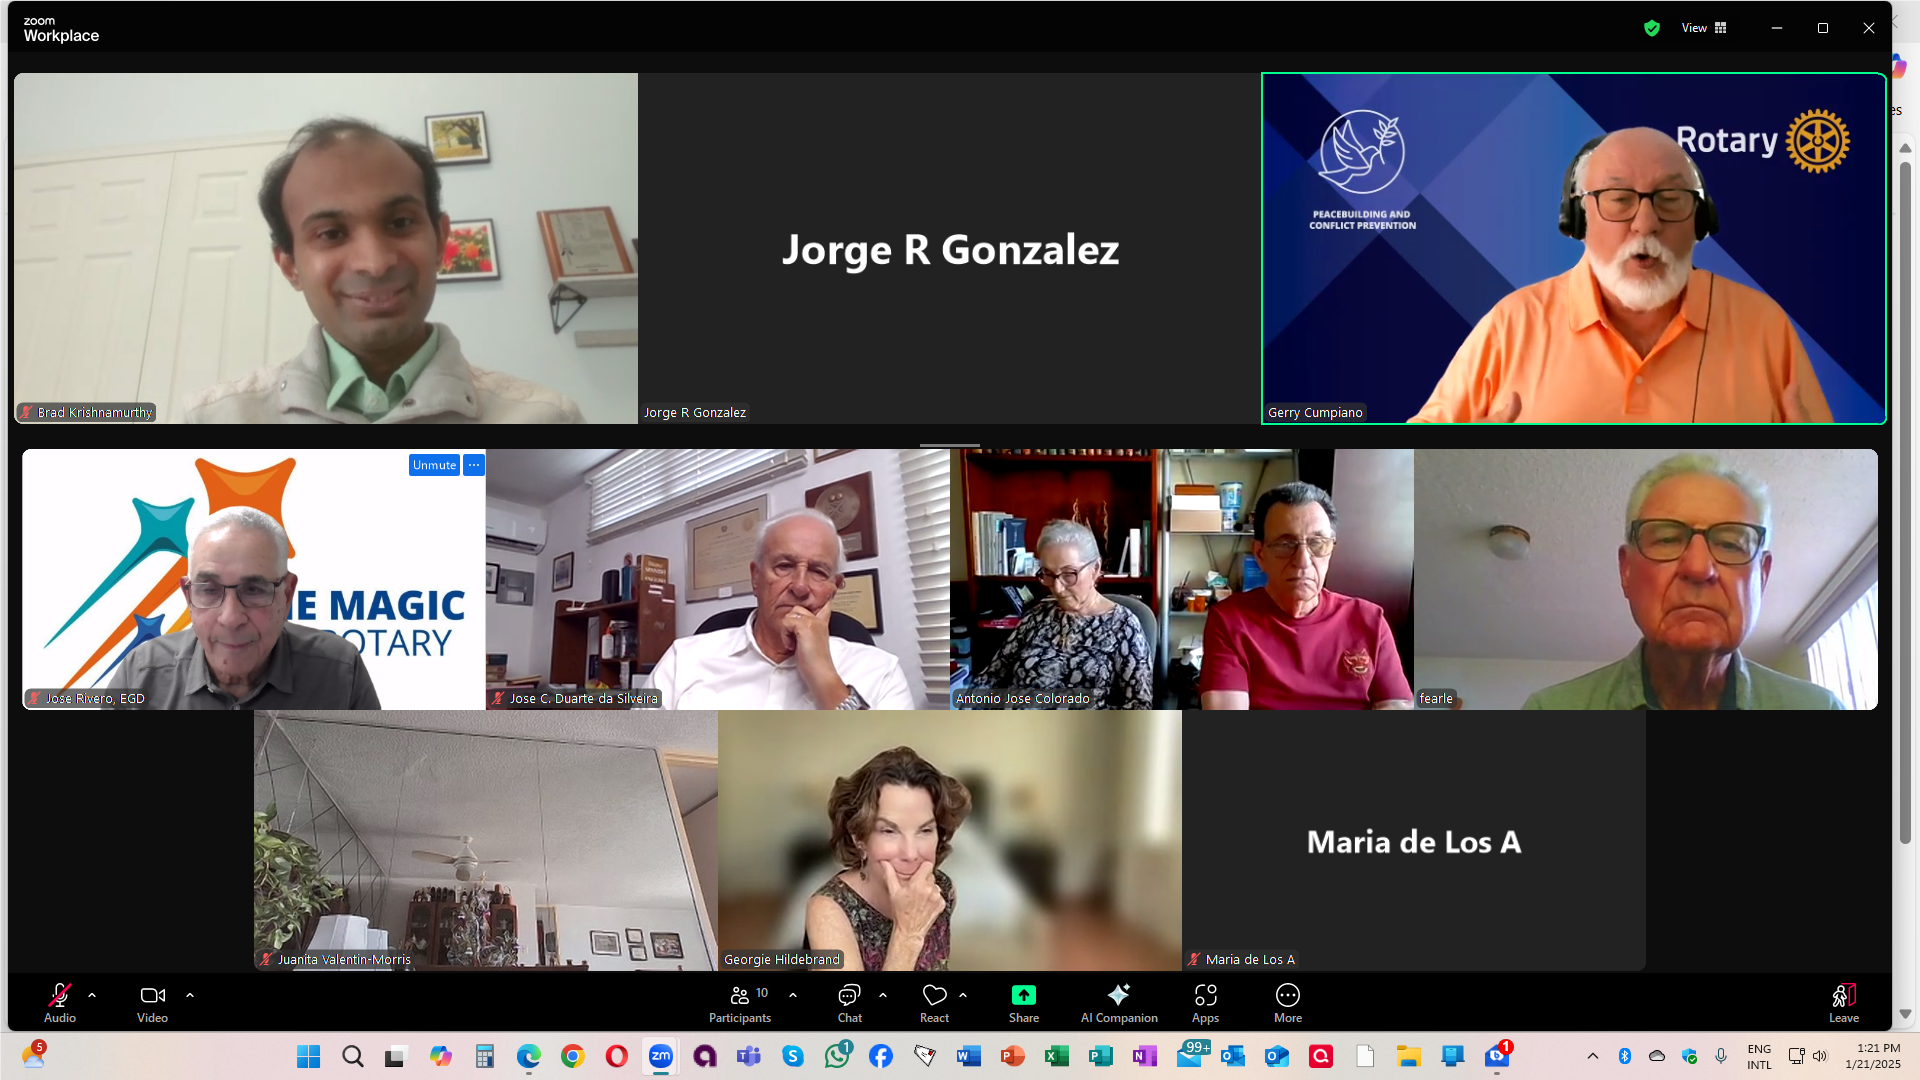Open three-dots menu on Jose Rivero's tile
1920x1080 pixels.
474,465
